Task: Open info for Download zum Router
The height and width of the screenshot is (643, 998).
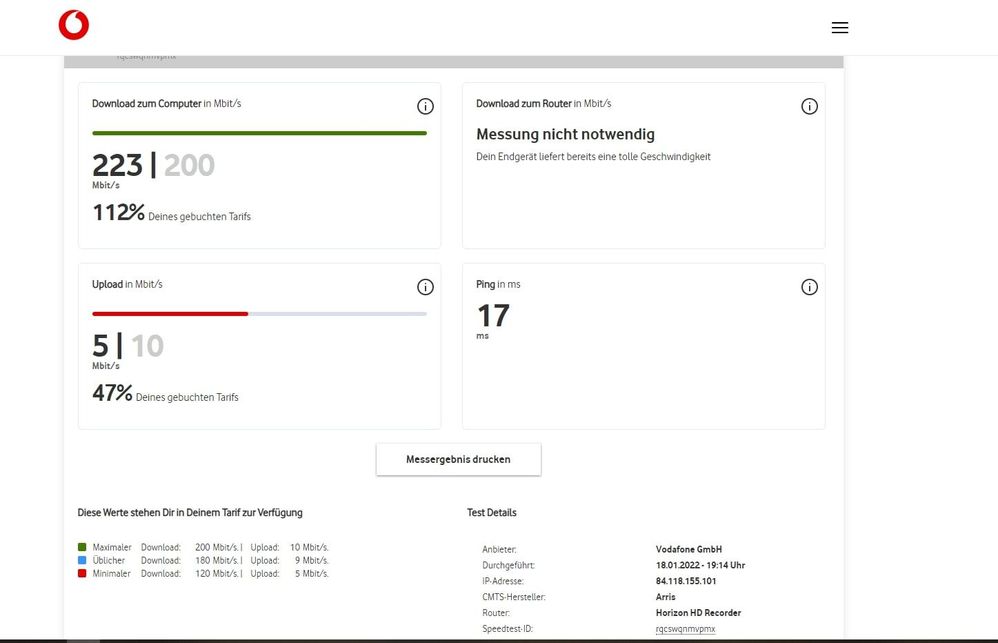Action: [810, 107]
